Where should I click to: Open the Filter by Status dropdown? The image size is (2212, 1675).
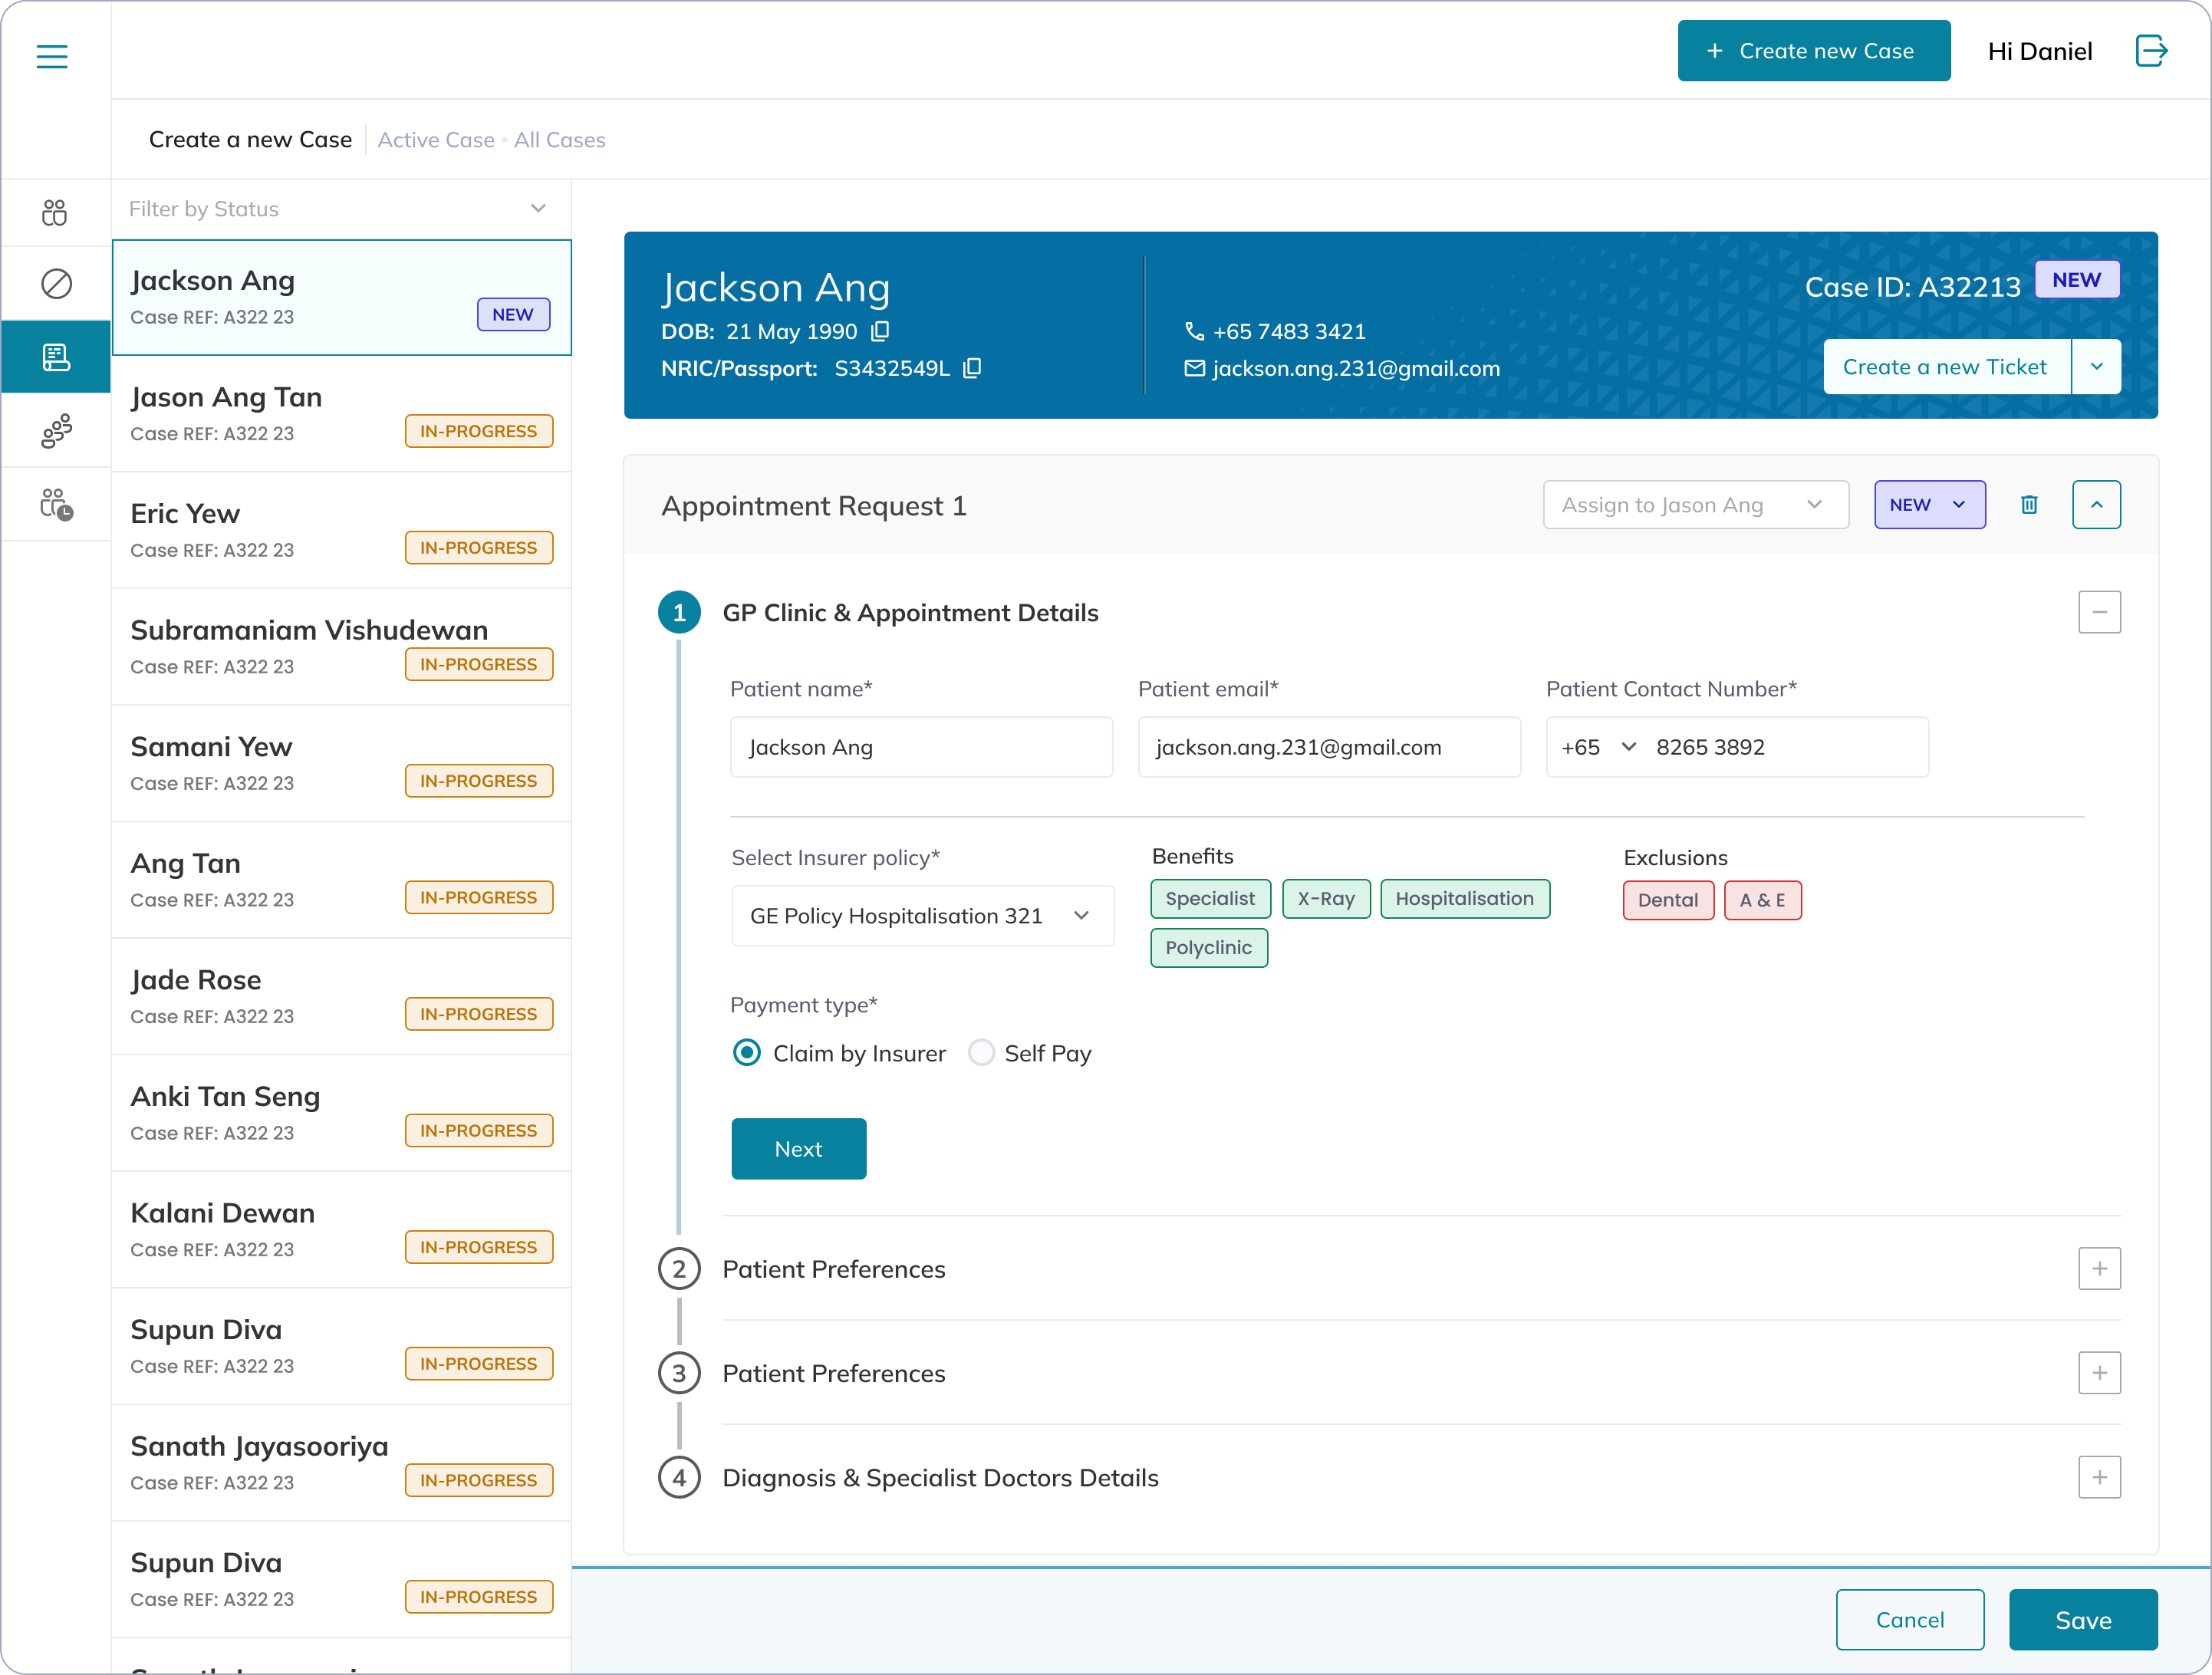pyautogui.click(x=341, y=209)
